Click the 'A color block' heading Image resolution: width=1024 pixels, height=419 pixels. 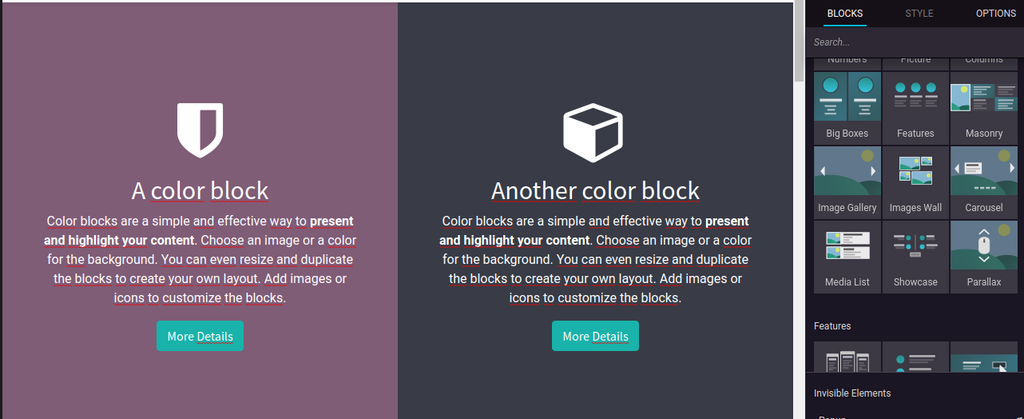tap(200, 190)
